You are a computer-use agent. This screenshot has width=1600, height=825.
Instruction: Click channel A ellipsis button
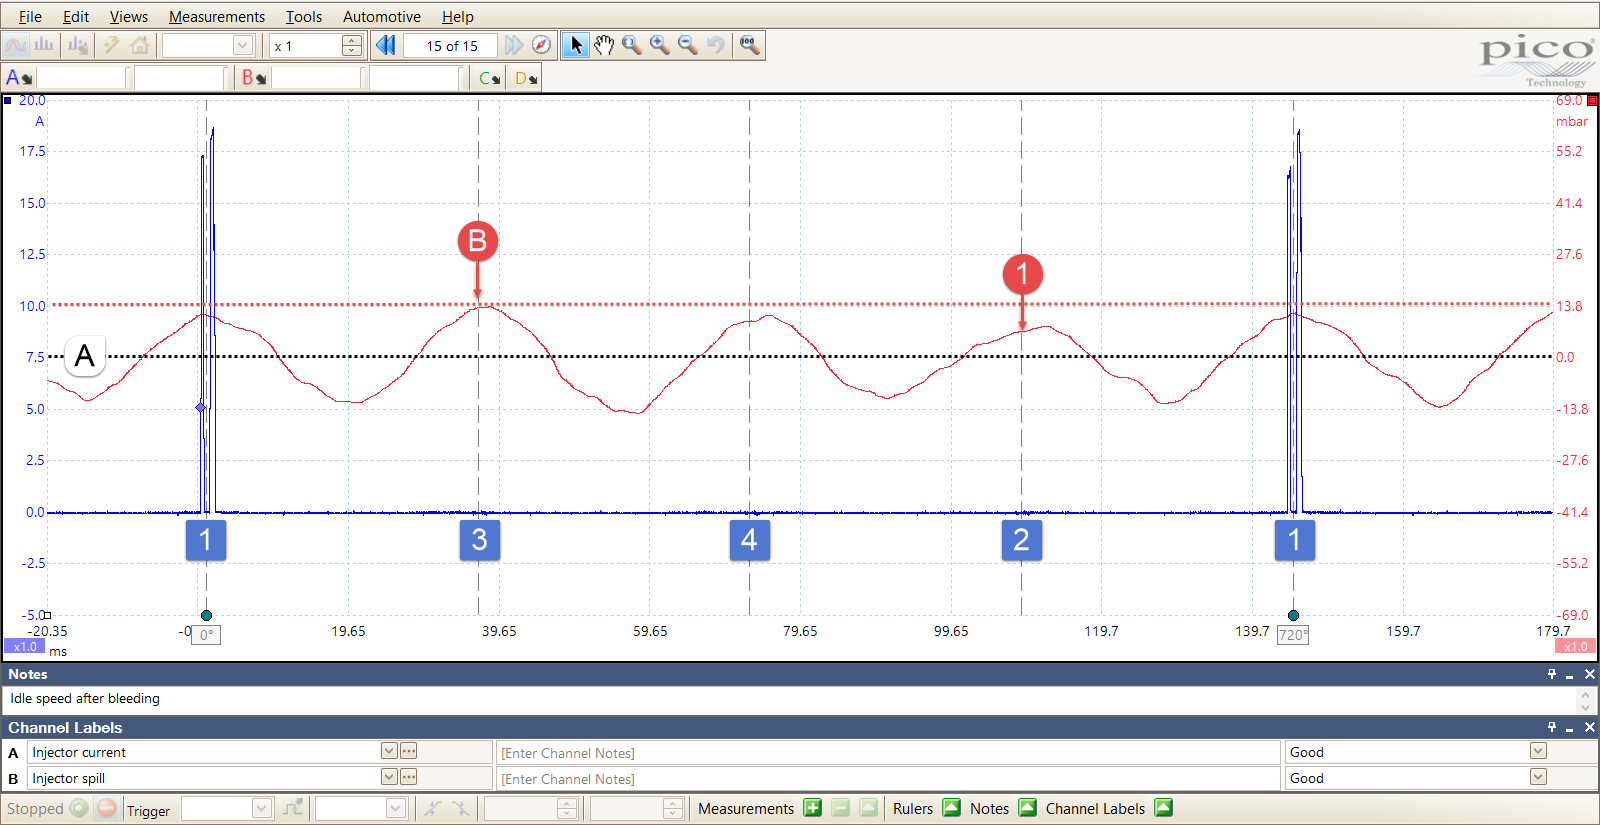[x=408, y=751]
